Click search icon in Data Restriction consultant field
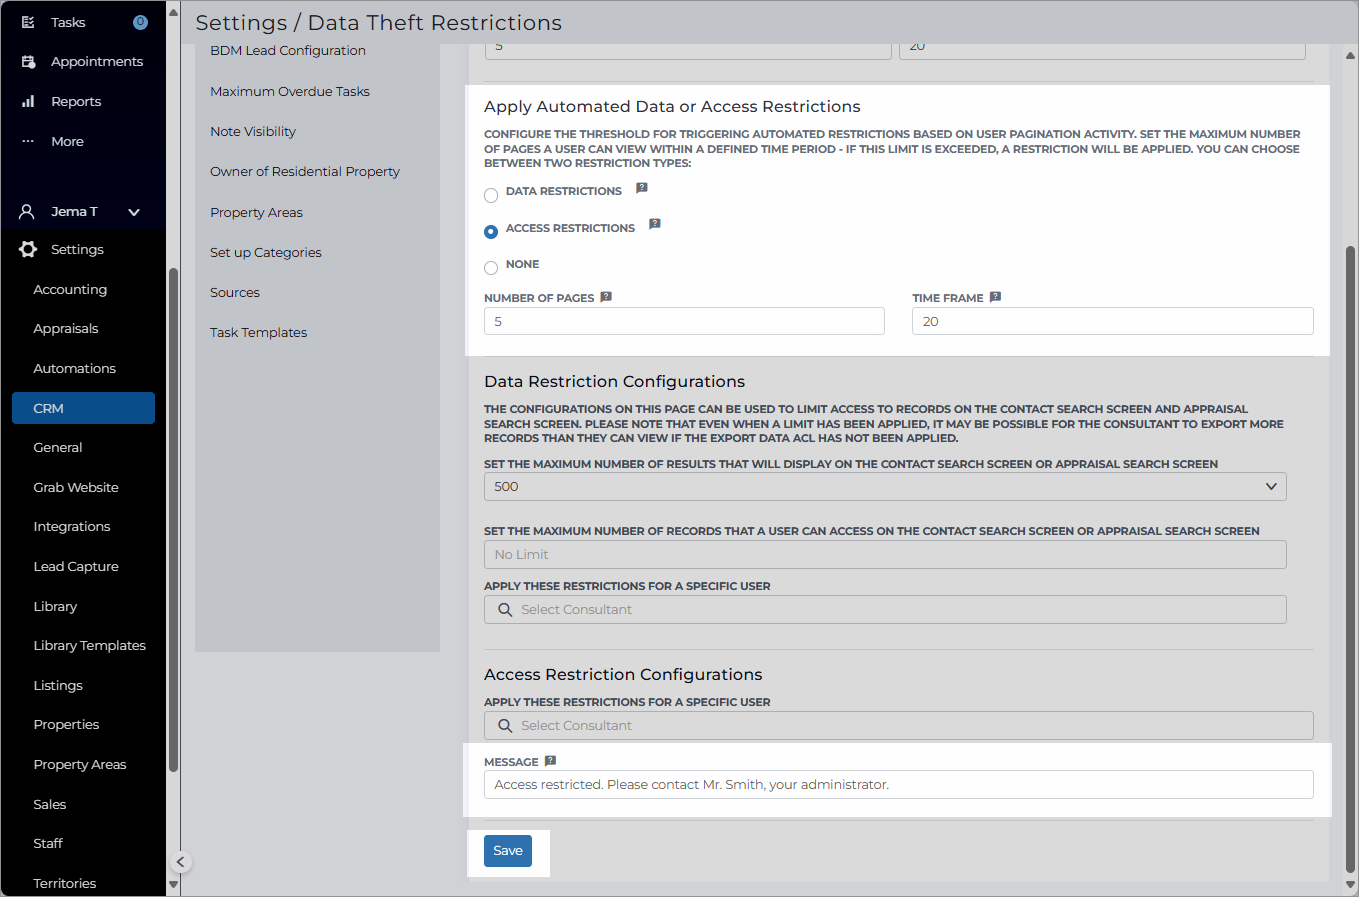Viewport: 1359px width, 897px height. tap(505, 610)
